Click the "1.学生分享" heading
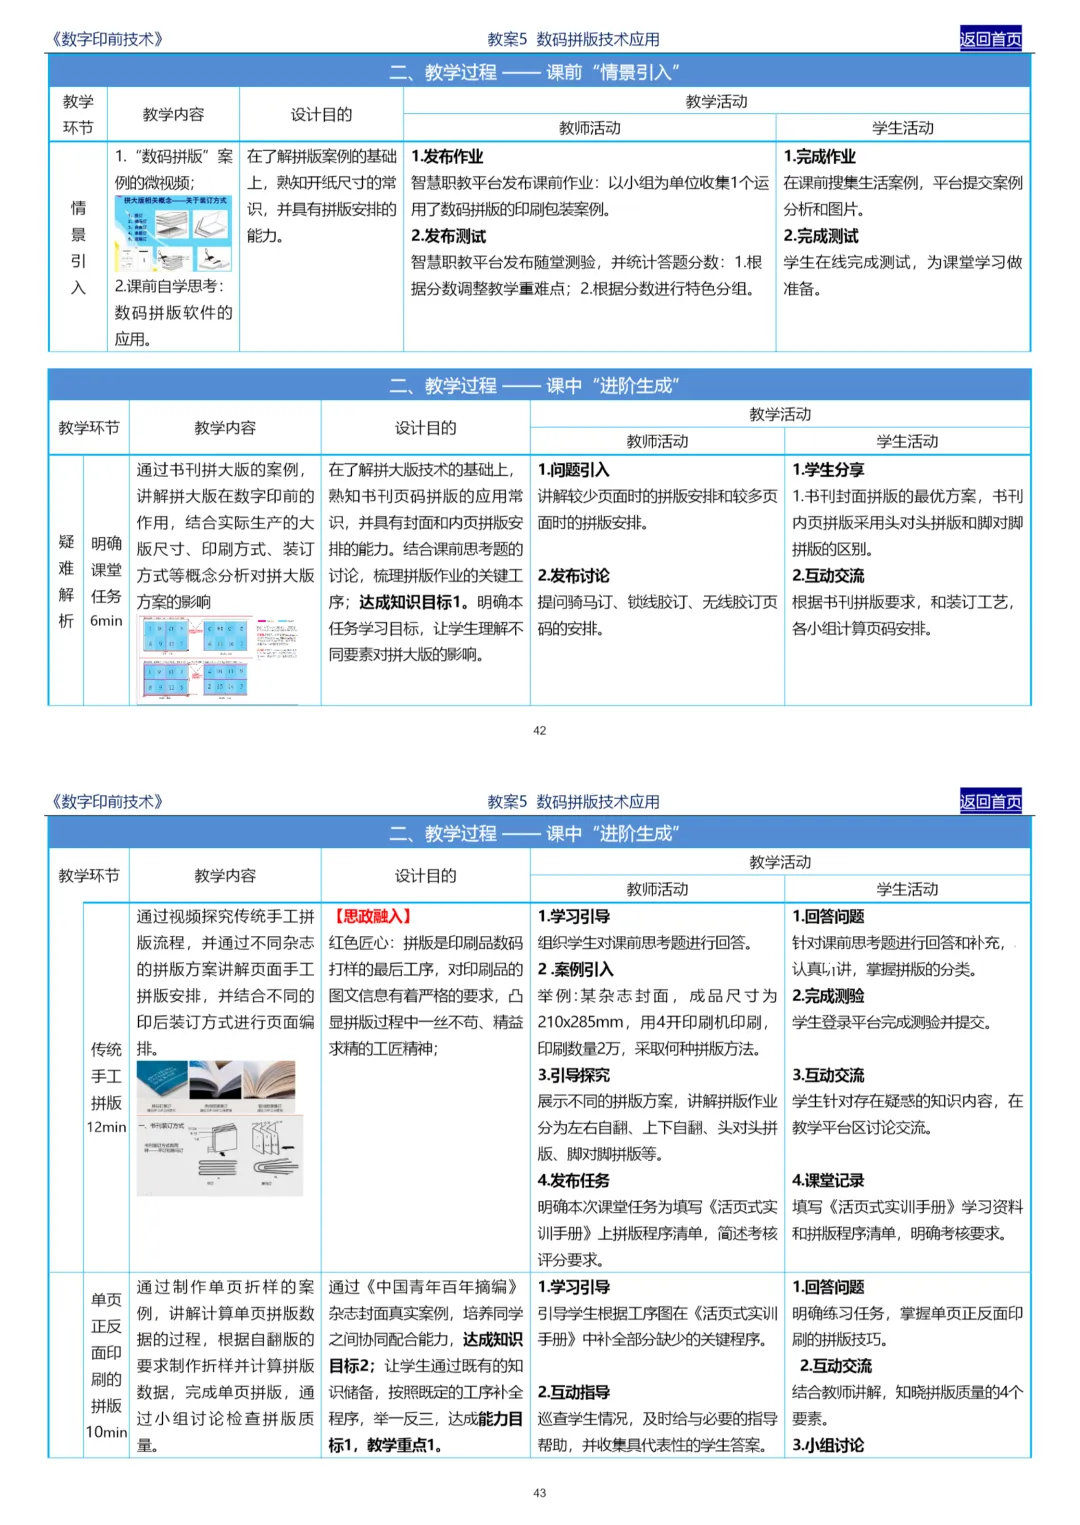The width and height of the screenshot is (1080, 1525). (828, 469)
